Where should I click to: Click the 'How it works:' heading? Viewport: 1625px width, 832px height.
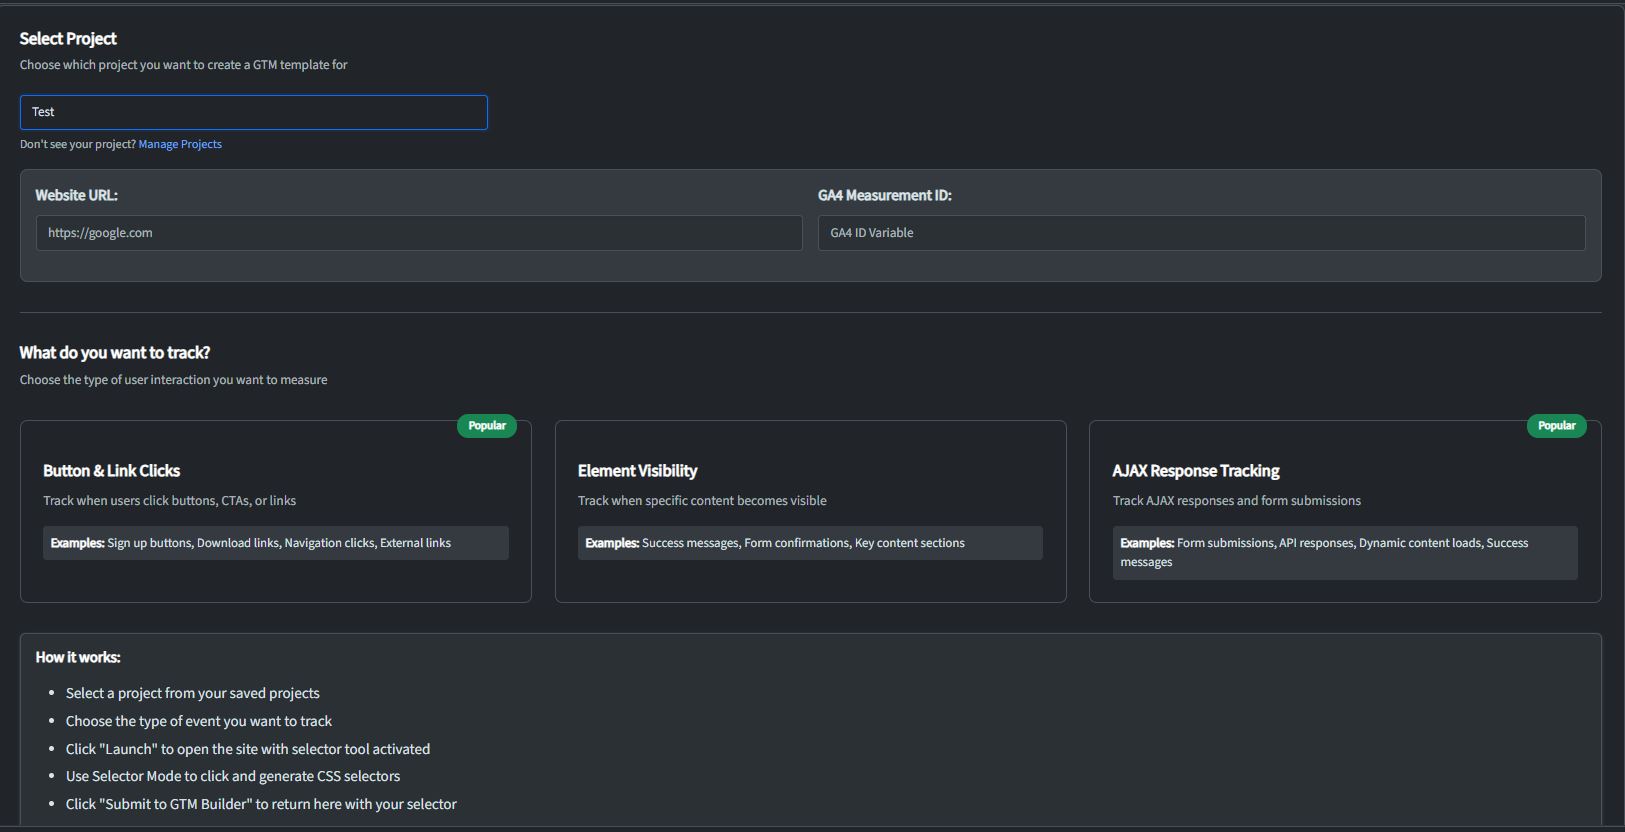coord(78,657)
